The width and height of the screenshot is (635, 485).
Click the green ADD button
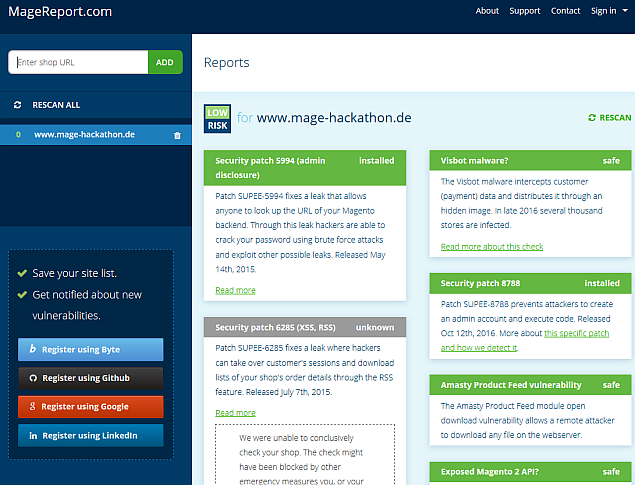[165, 62]
